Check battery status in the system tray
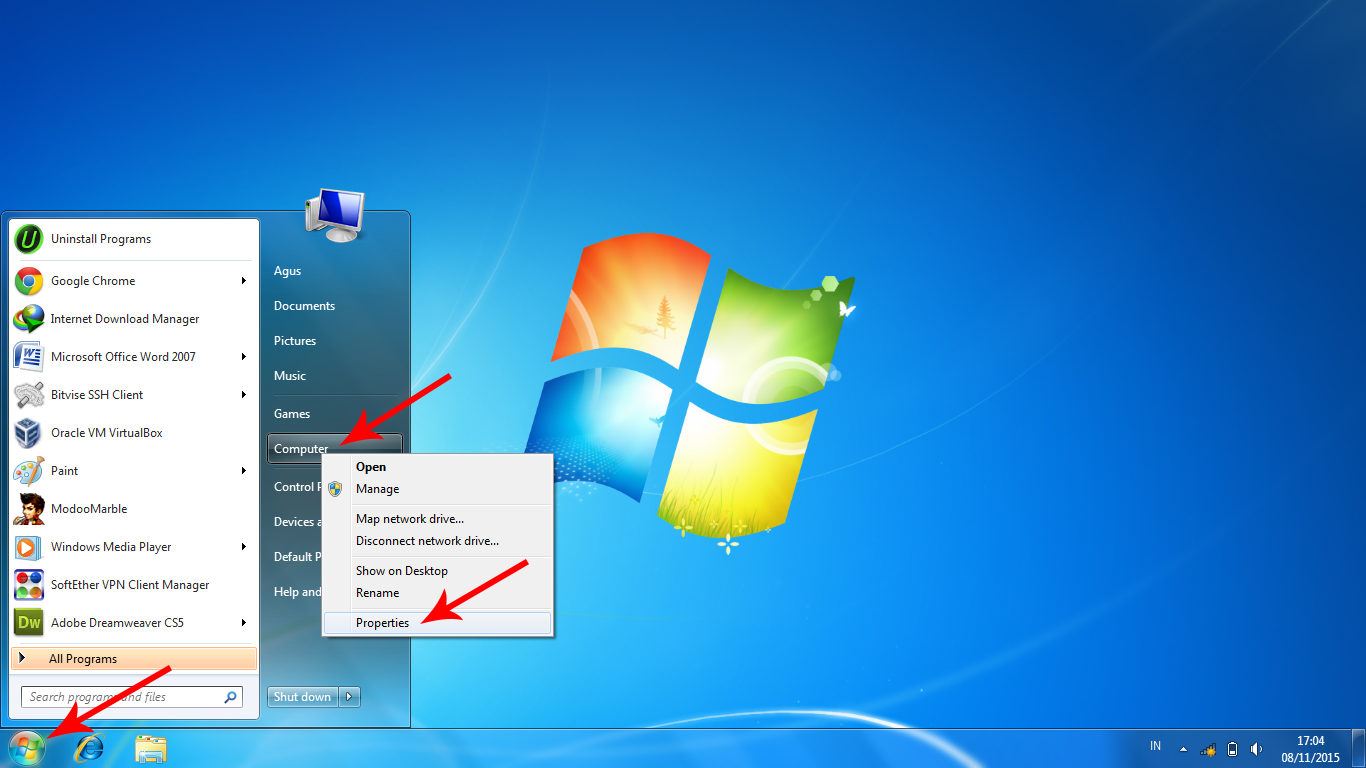The width and height of the screenshot is (1366, 768). [1231, 748]
